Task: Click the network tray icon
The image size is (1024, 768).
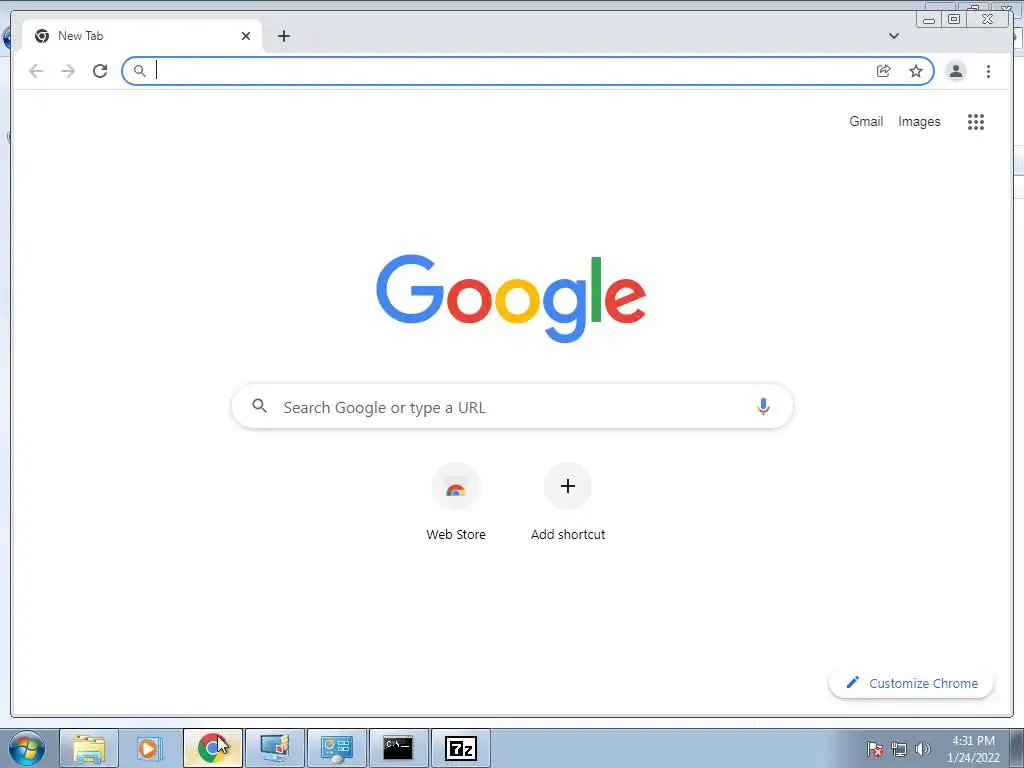Action: (x=899, y=749)
